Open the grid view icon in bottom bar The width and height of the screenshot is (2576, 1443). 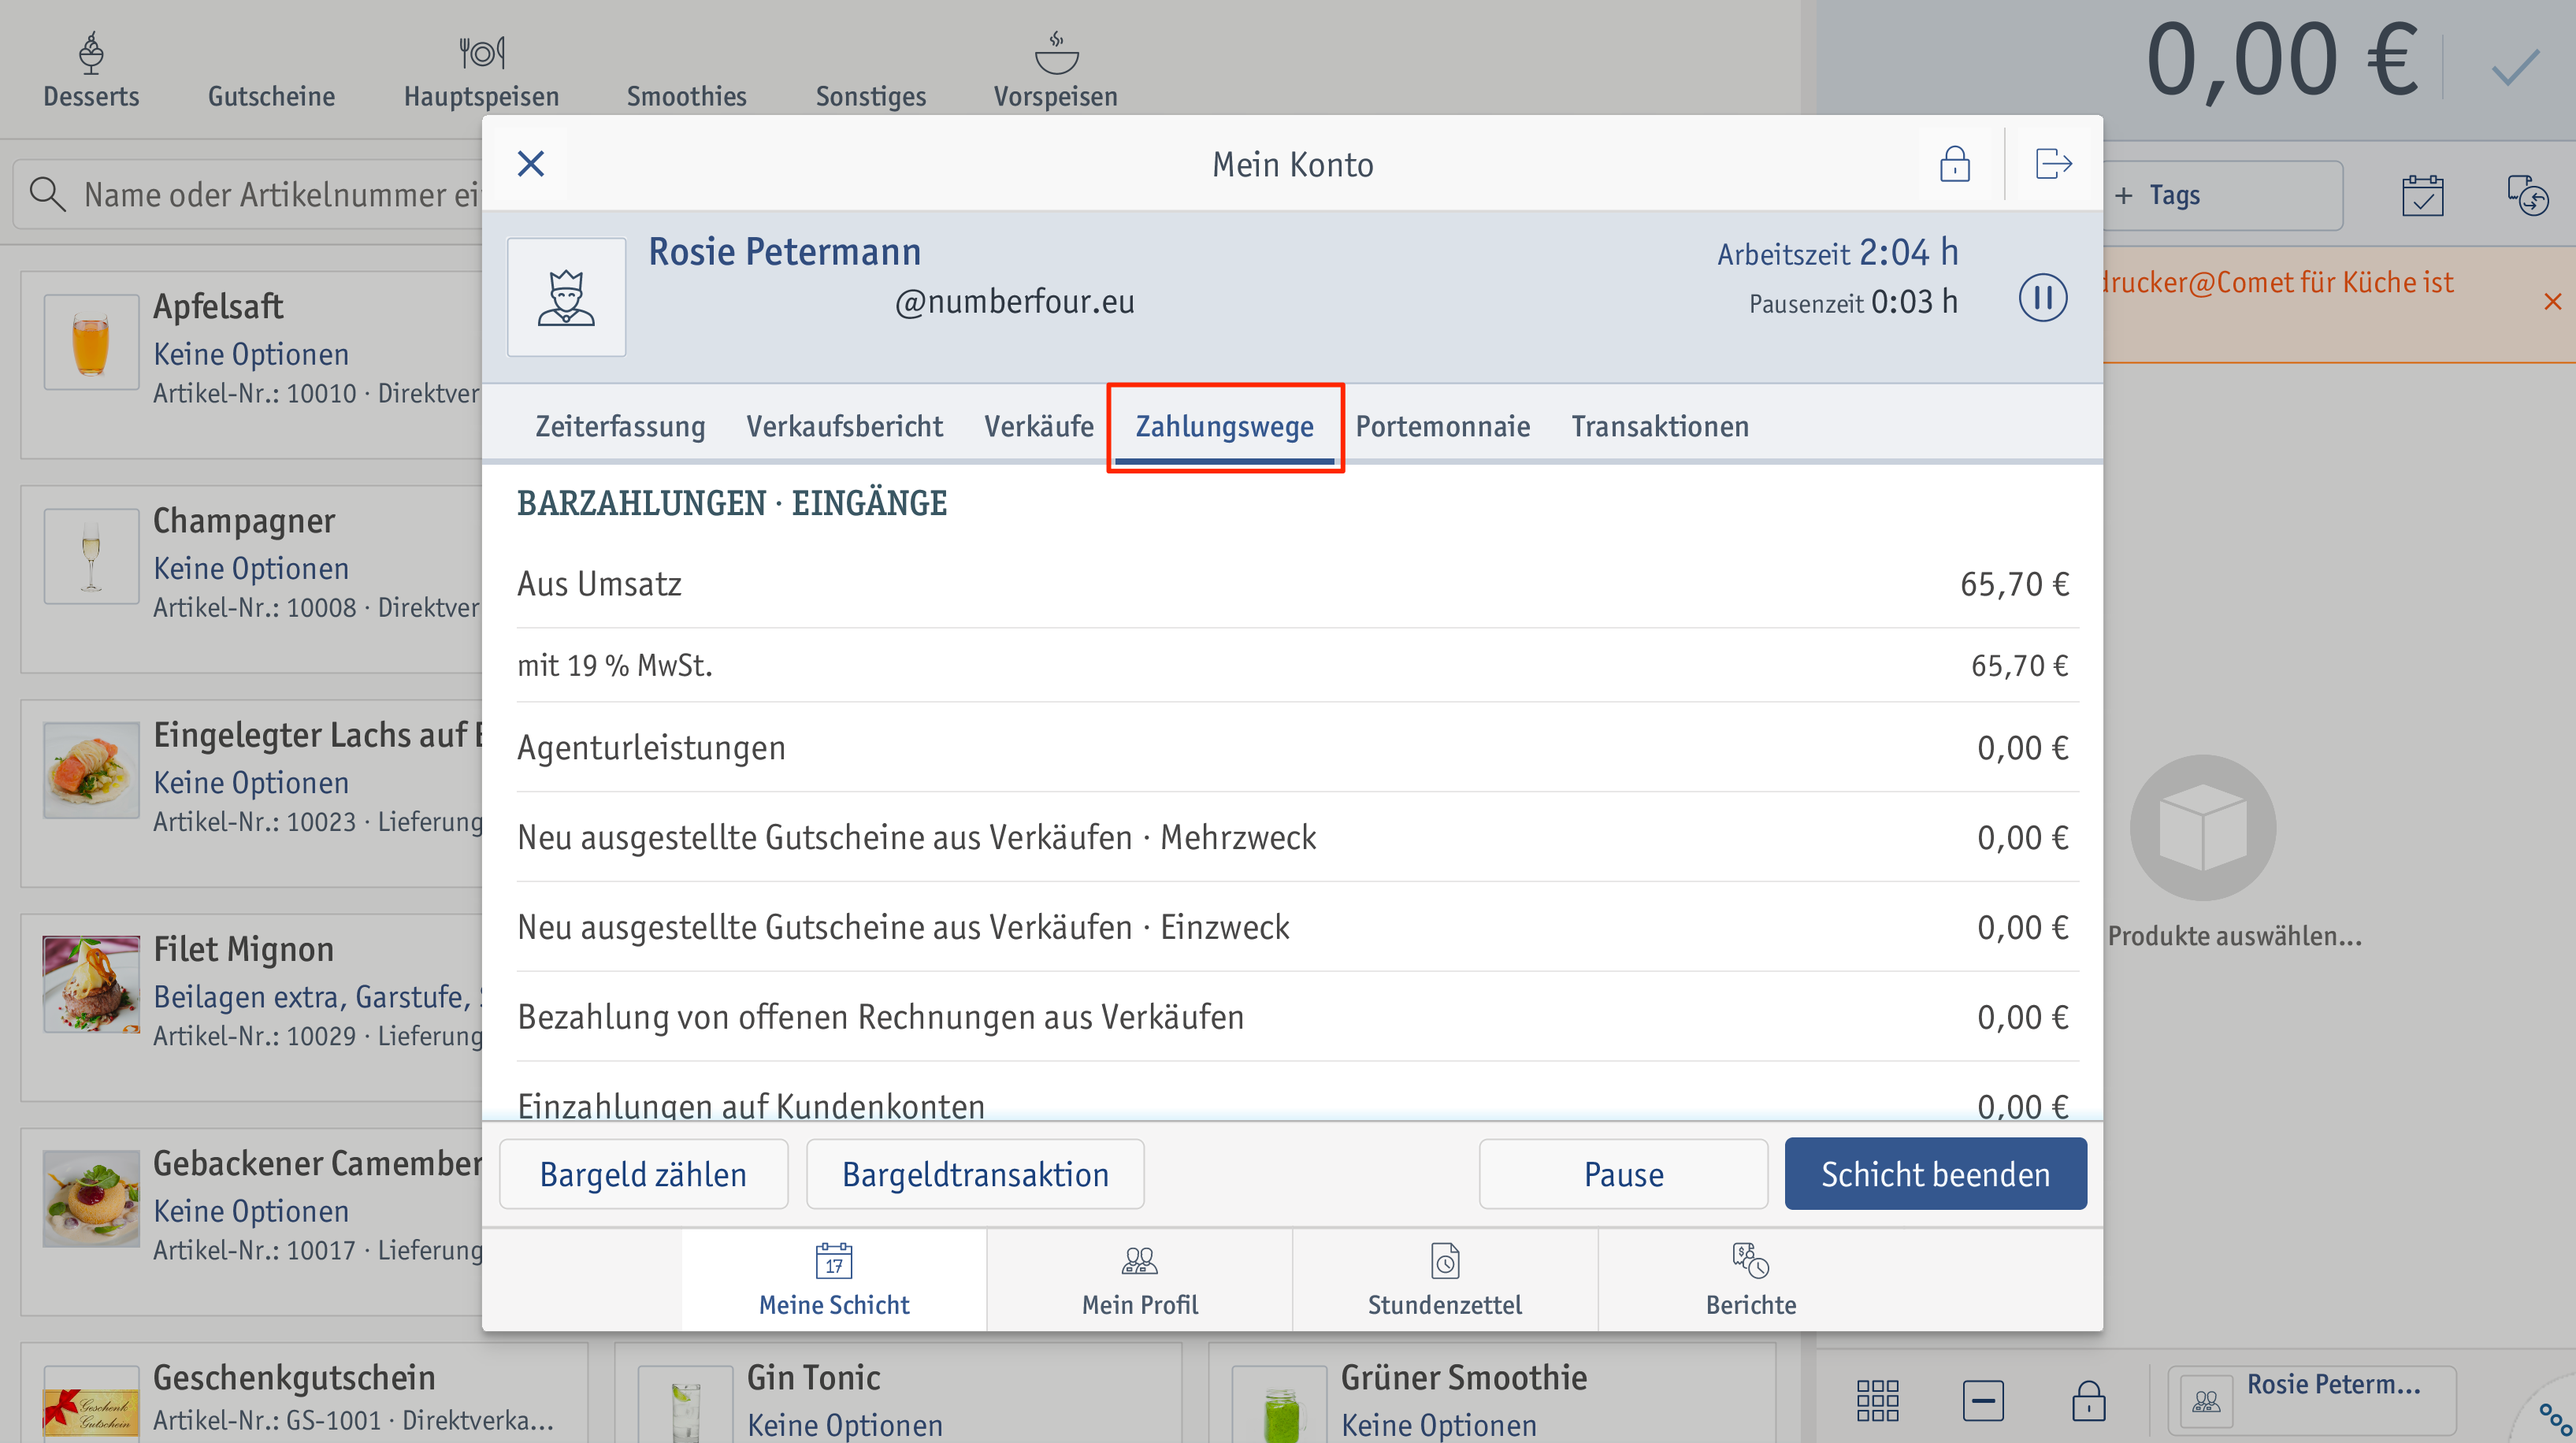(x=1877, y=1400)
